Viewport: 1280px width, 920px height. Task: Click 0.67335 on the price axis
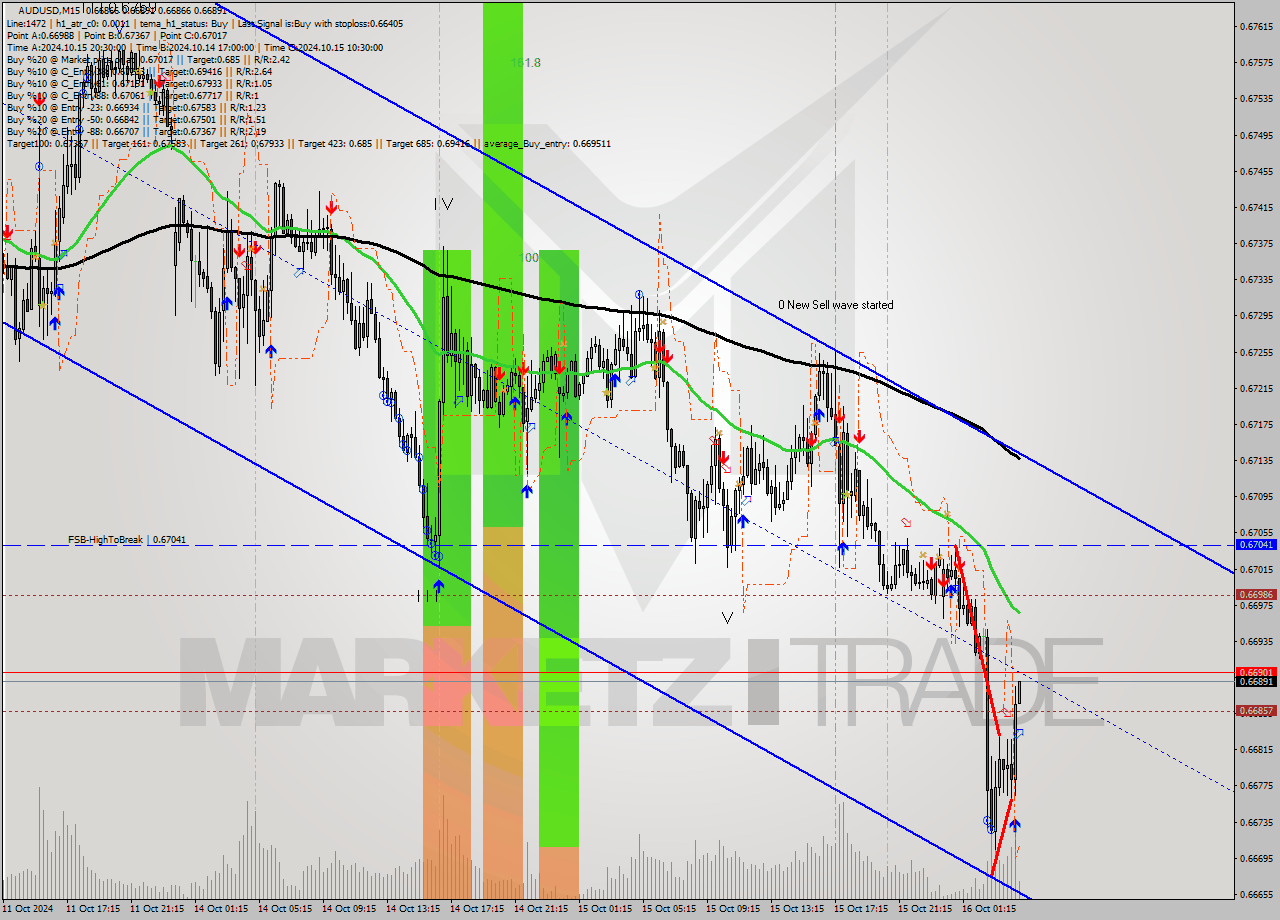pyautogui.click(x=1256, y=279)
